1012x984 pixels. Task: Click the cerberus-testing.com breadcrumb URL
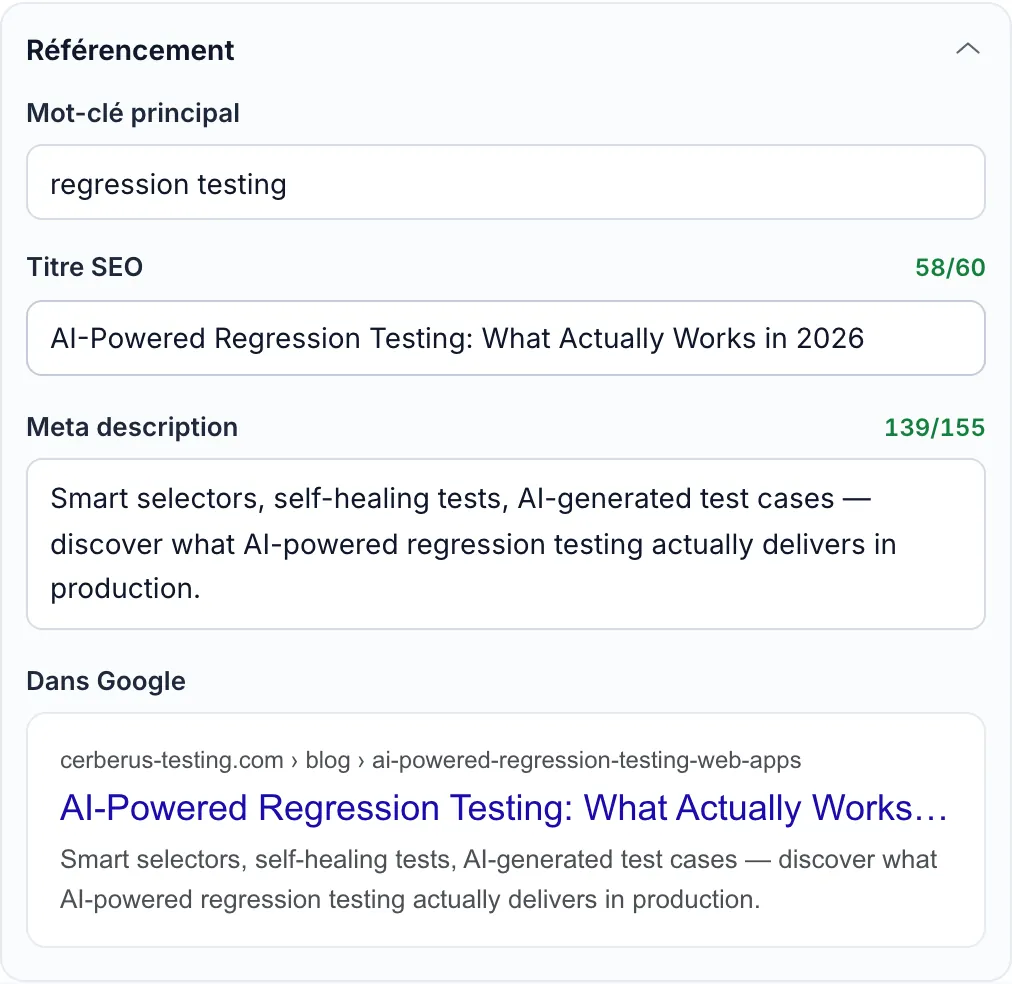point(430,760)
